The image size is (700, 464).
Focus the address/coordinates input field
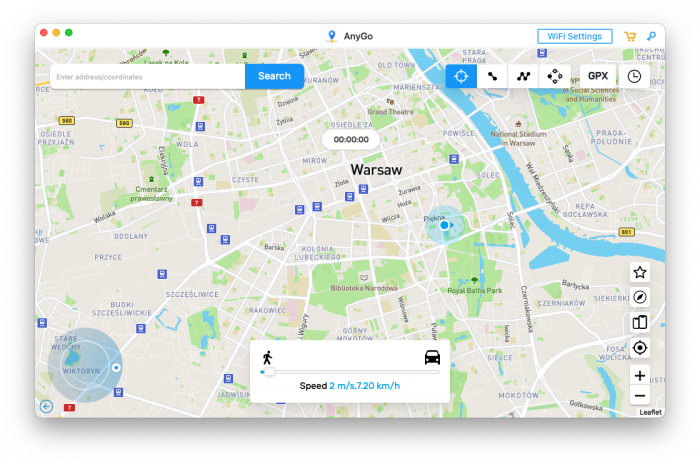148,77
